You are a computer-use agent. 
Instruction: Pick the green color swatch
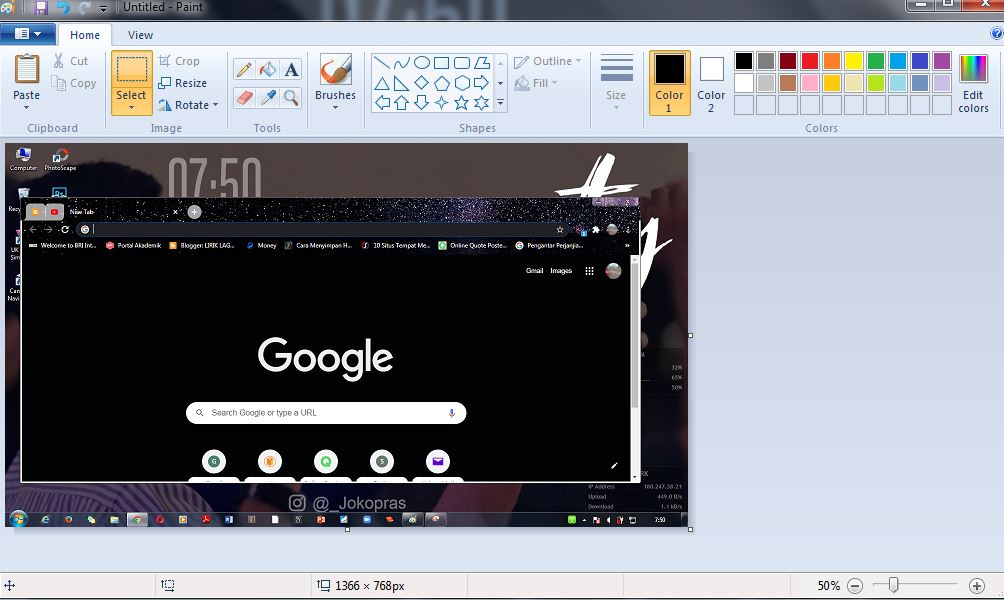(x=876, y=61)
